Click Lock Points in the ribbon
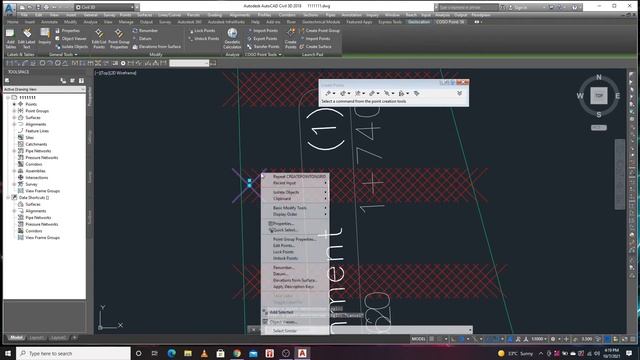Screen dimensions: 640x360 pyautogui.click(x=202, y=31)
